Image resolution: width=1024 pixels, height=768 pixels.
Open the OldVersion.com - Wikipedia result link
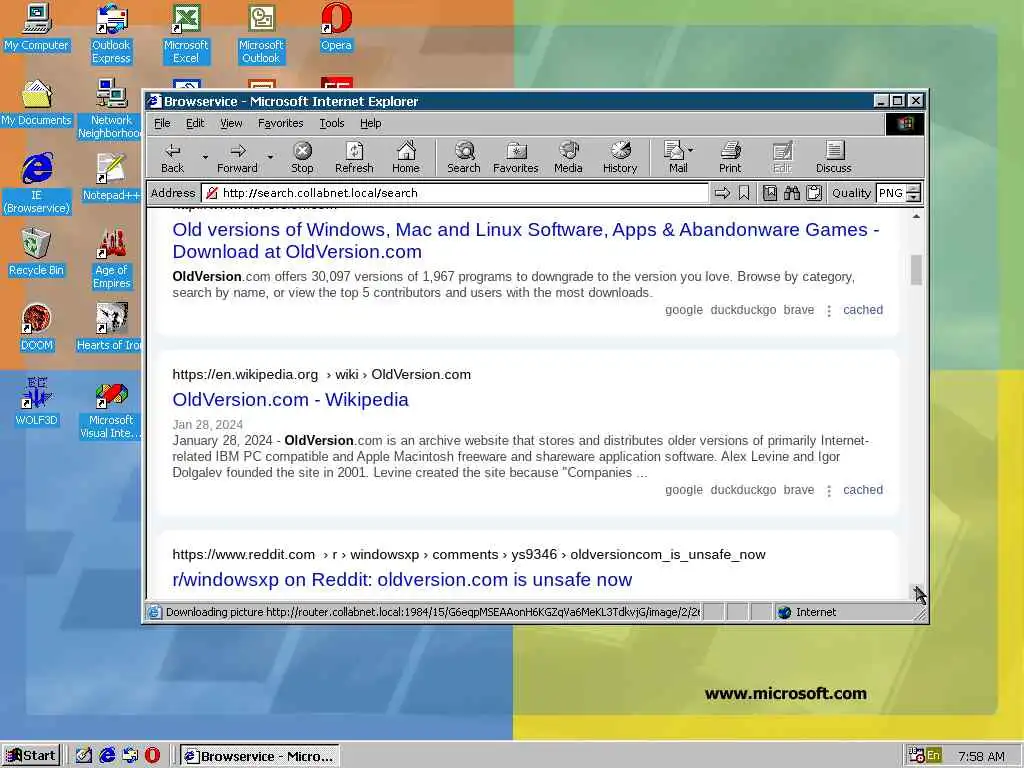(x=291, y=400)
